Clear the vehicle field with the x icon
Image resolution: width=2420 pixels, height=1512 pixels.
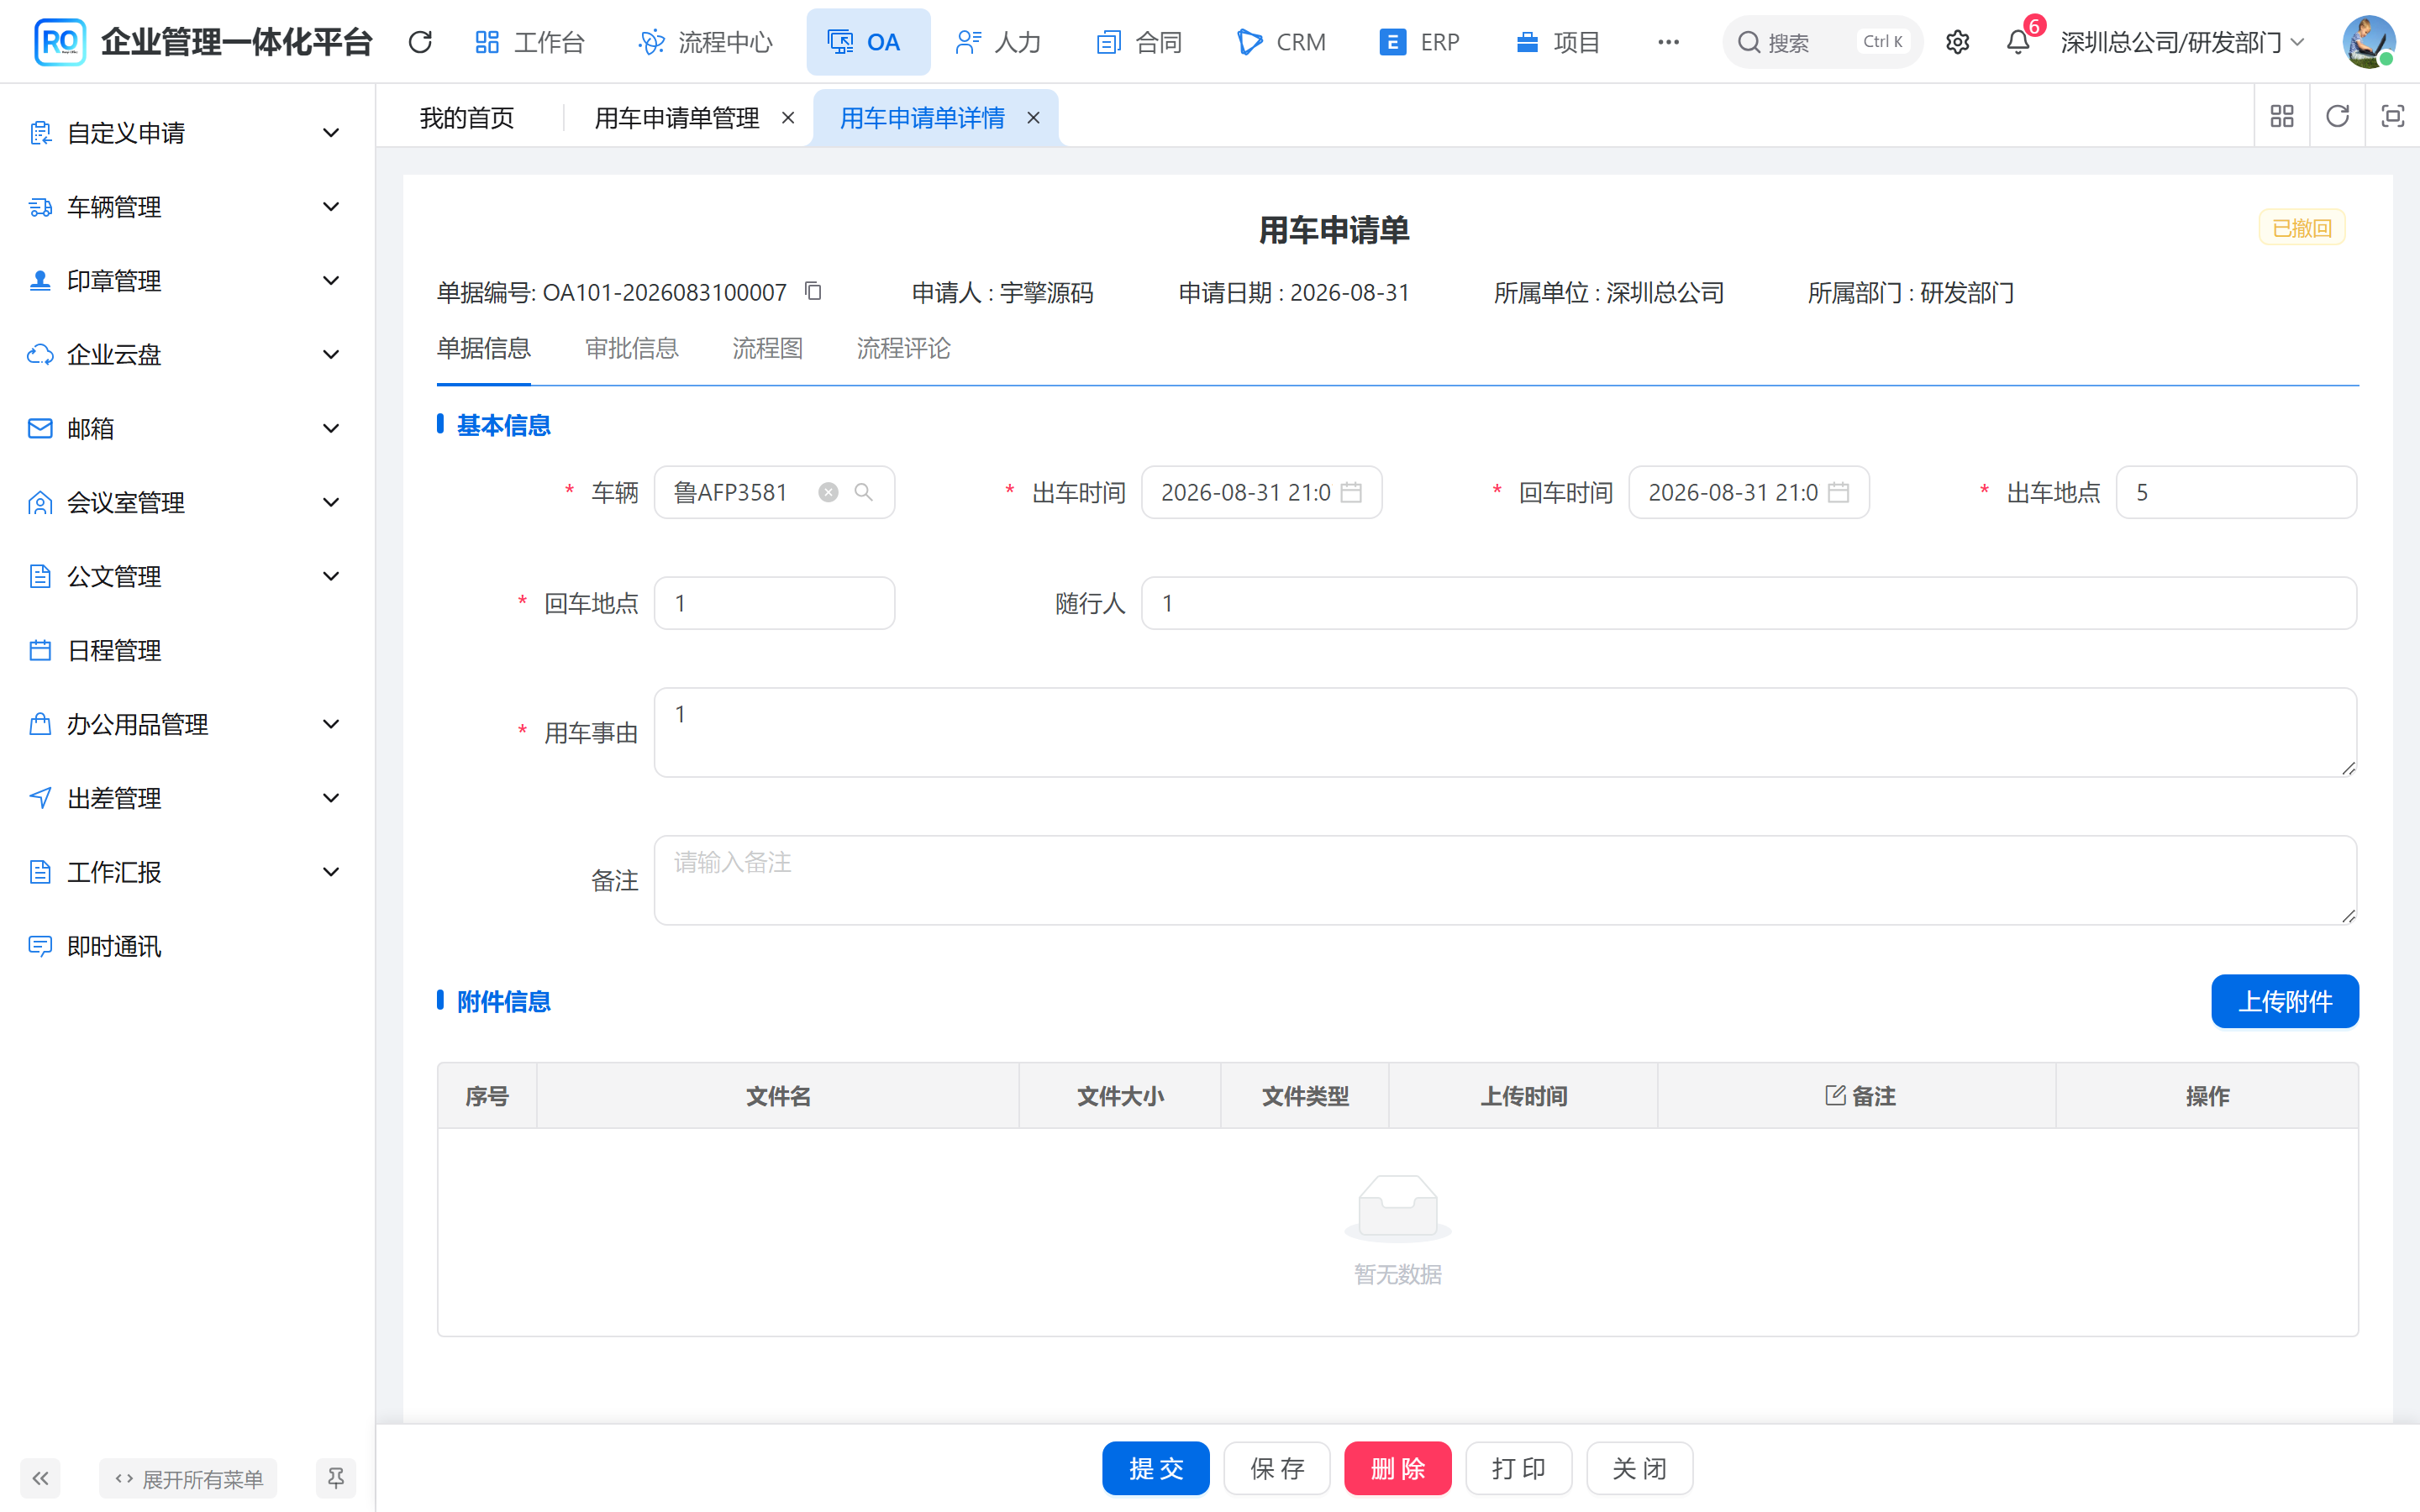point(828,492)
